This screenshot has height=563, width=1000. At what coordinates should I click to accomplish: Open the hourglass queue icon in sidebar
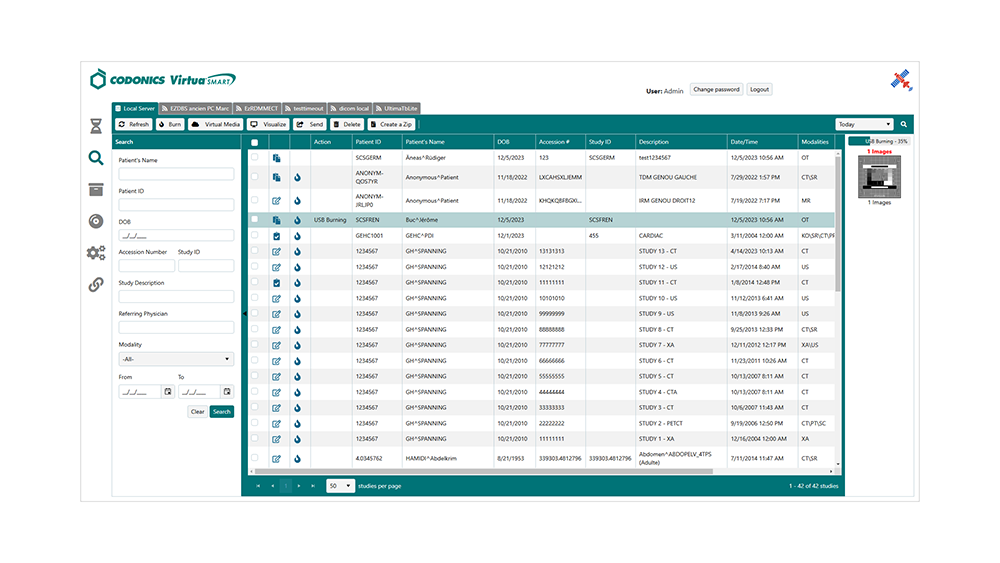click(96, 126)
